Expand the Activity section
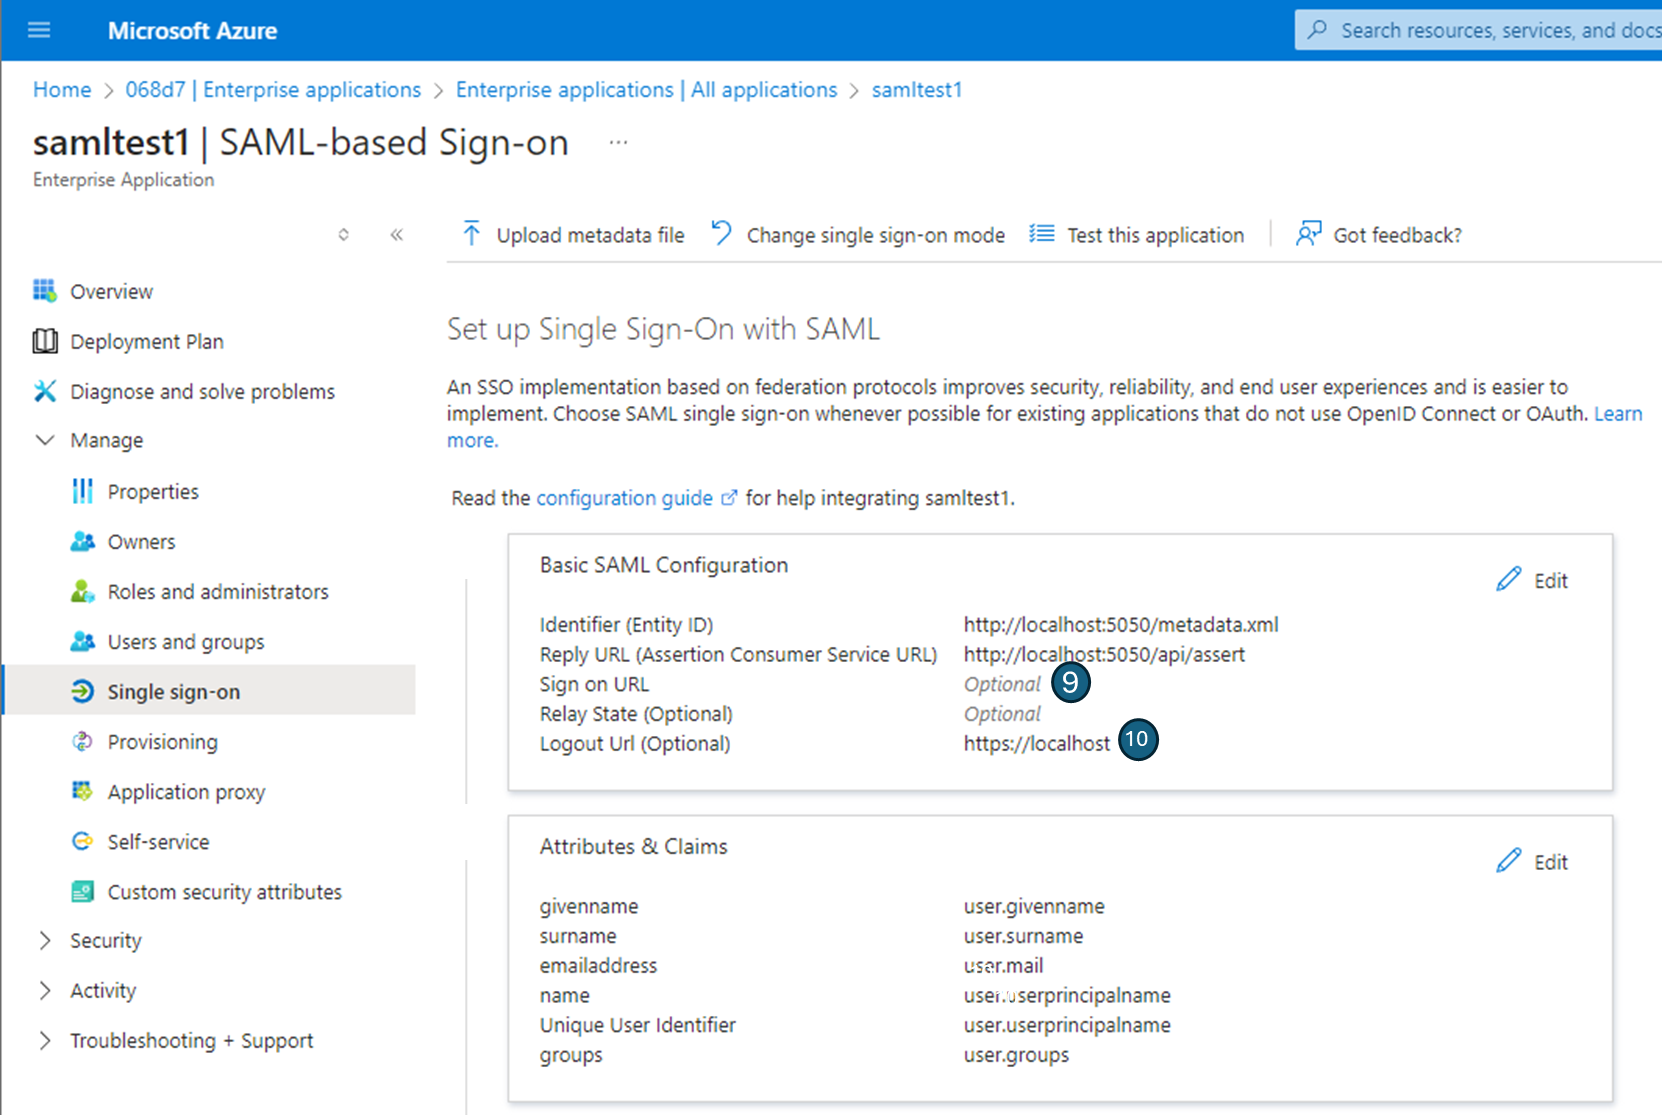Screen dimensions: 1662x1115 click(x=45, y=990)
